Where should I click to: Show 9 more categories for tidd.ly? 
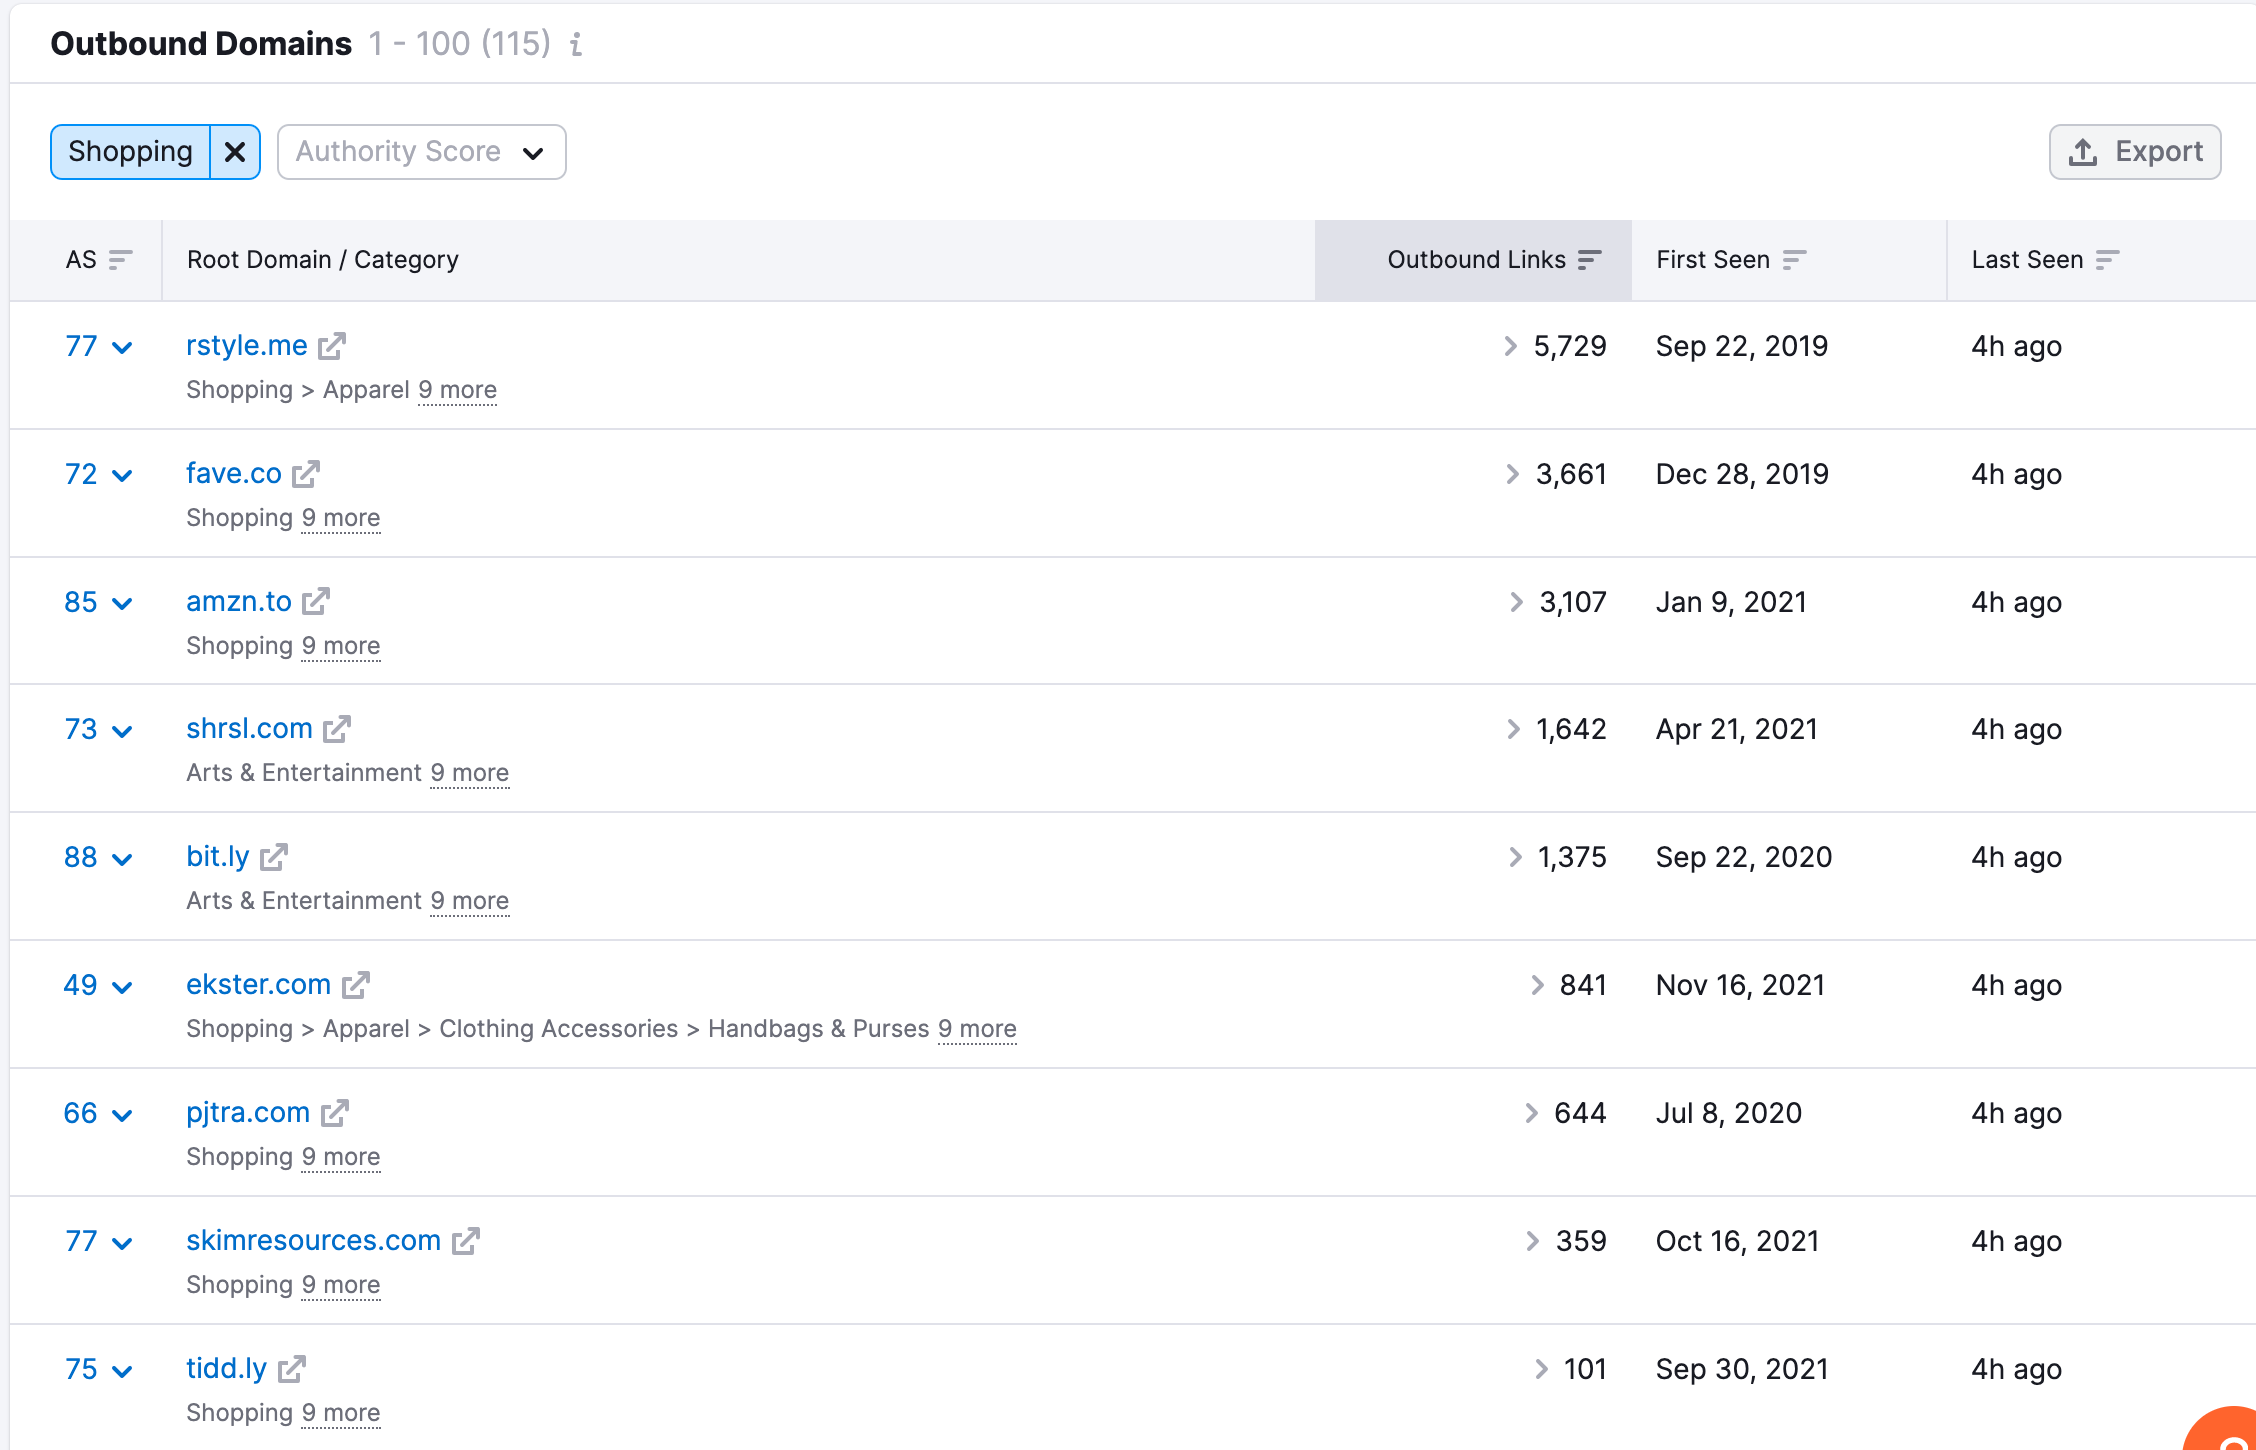click(341, 1413)
